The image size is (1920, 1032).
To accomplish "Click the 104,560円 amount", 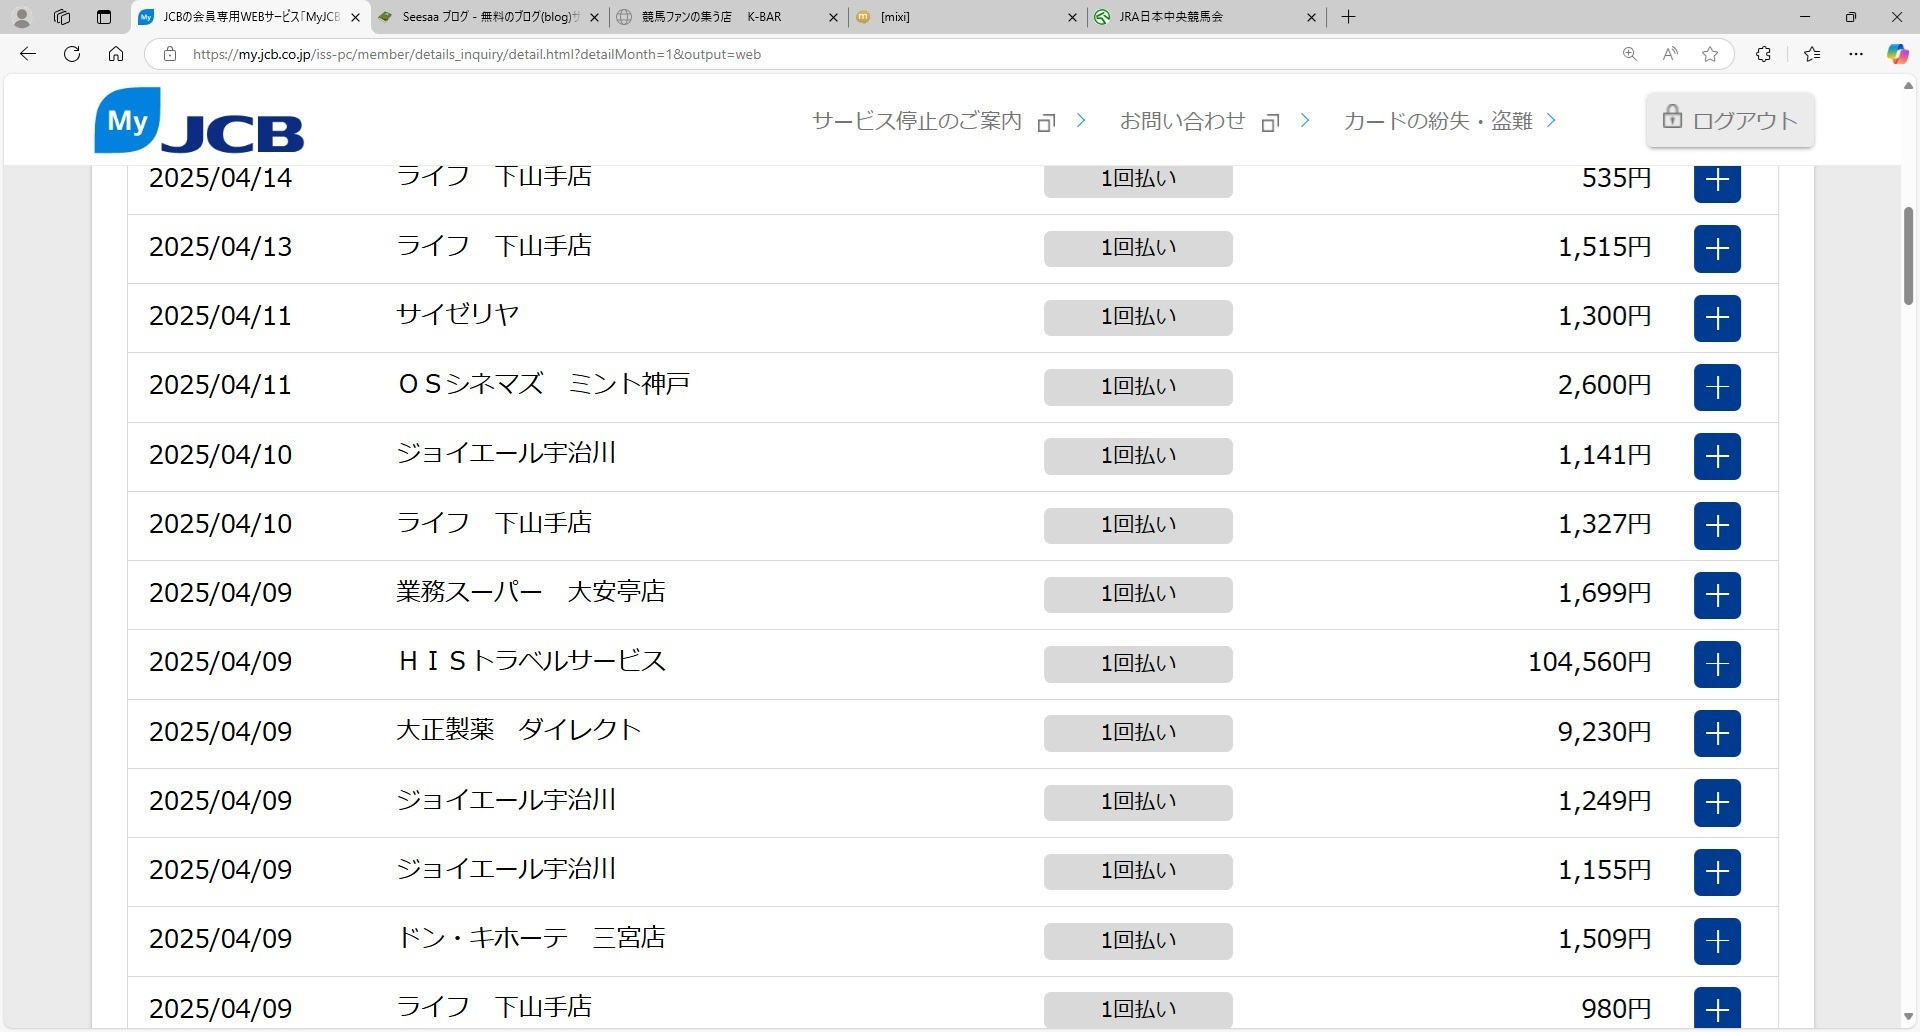I will click(1589, 662).
